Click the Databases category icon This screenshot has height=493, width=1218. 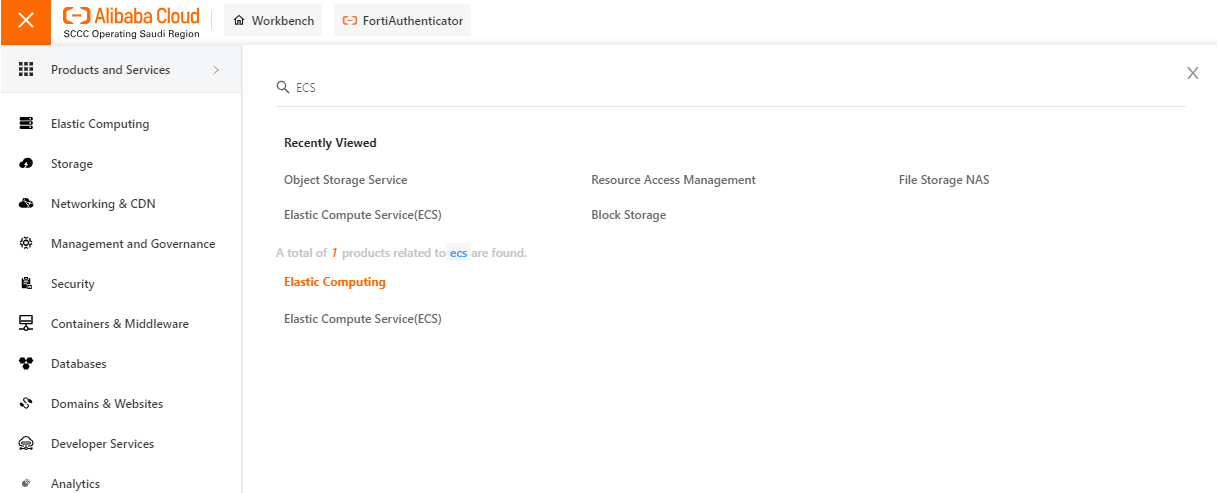click(27, 364)
